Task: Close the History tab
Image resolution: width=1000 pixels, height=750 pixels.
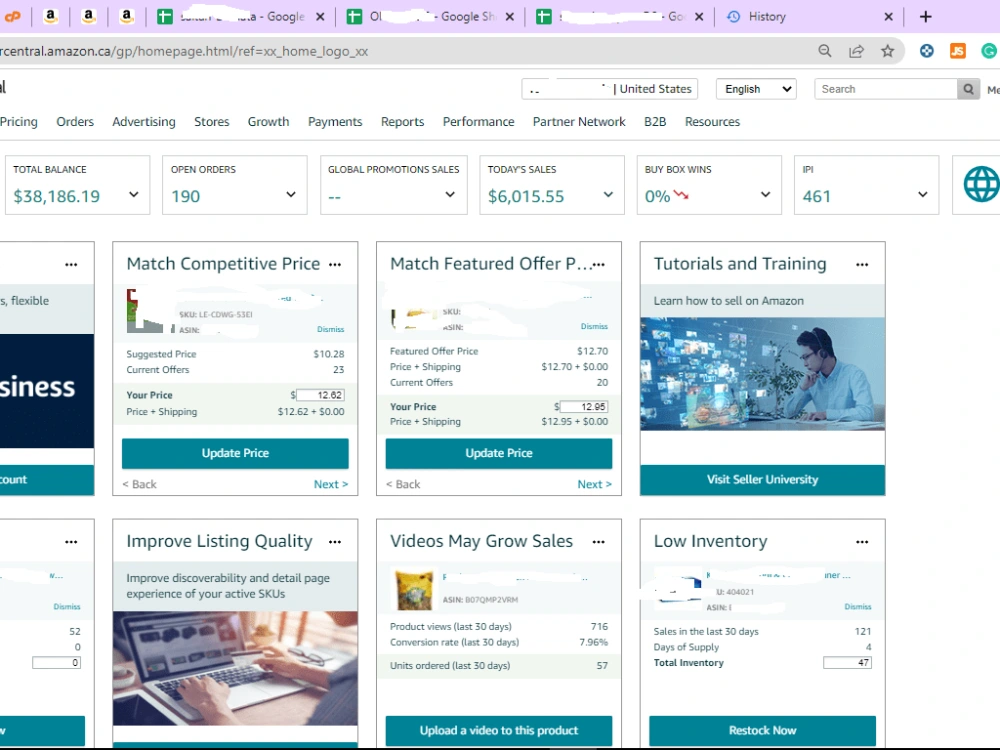Action: tap(888, 17)
